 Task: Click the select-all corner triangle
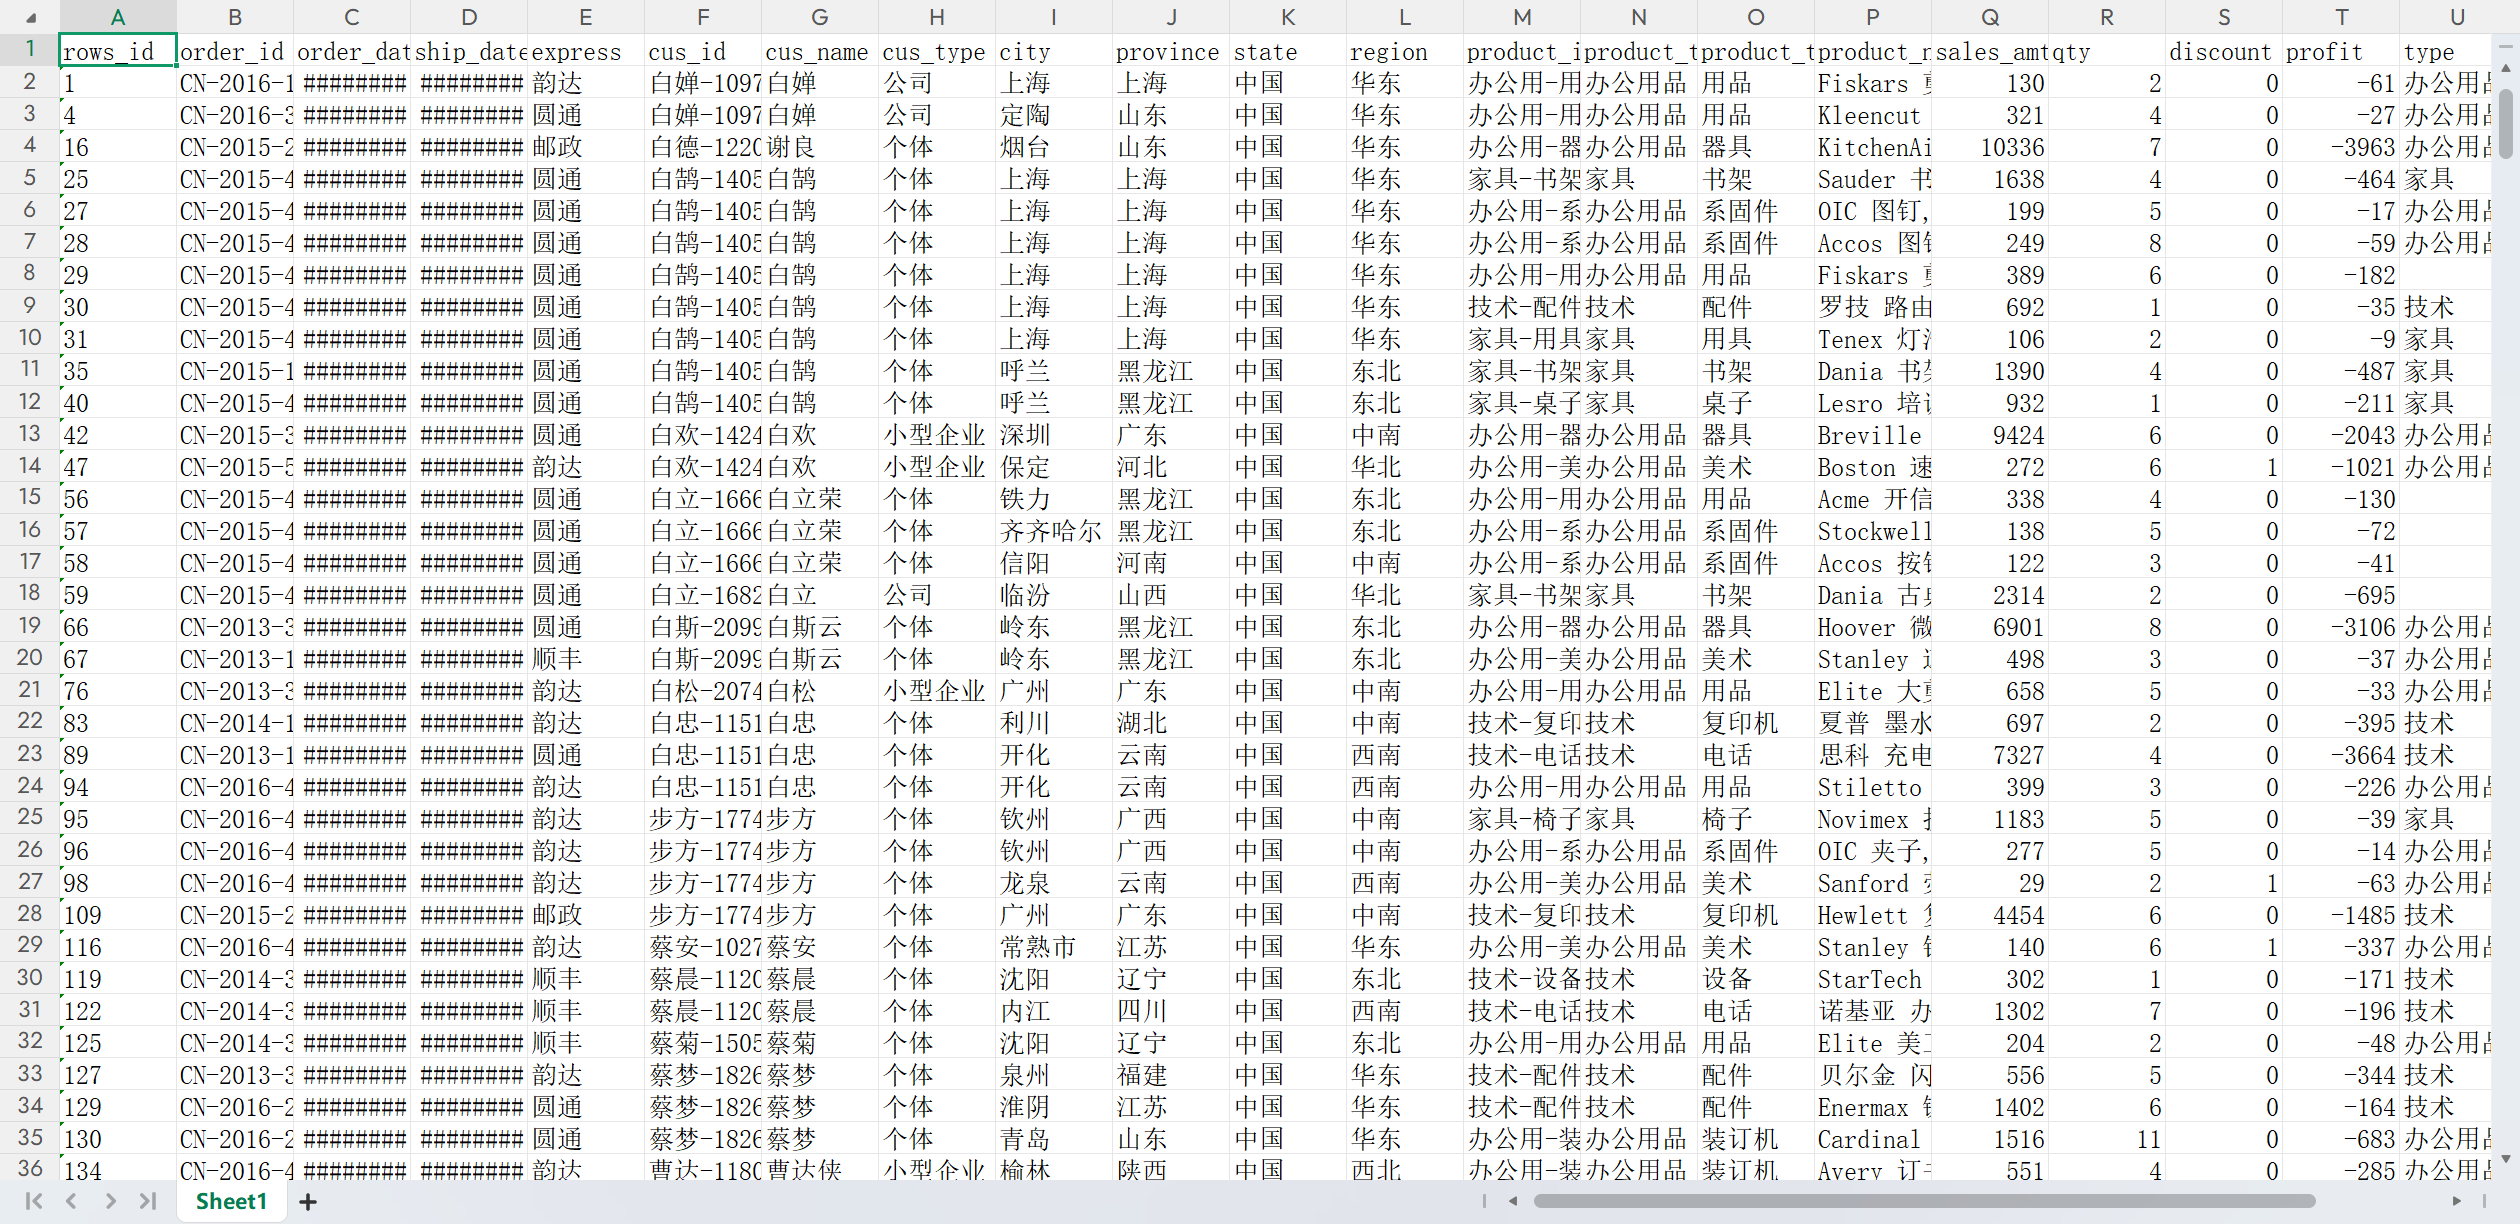click(30, 17)
